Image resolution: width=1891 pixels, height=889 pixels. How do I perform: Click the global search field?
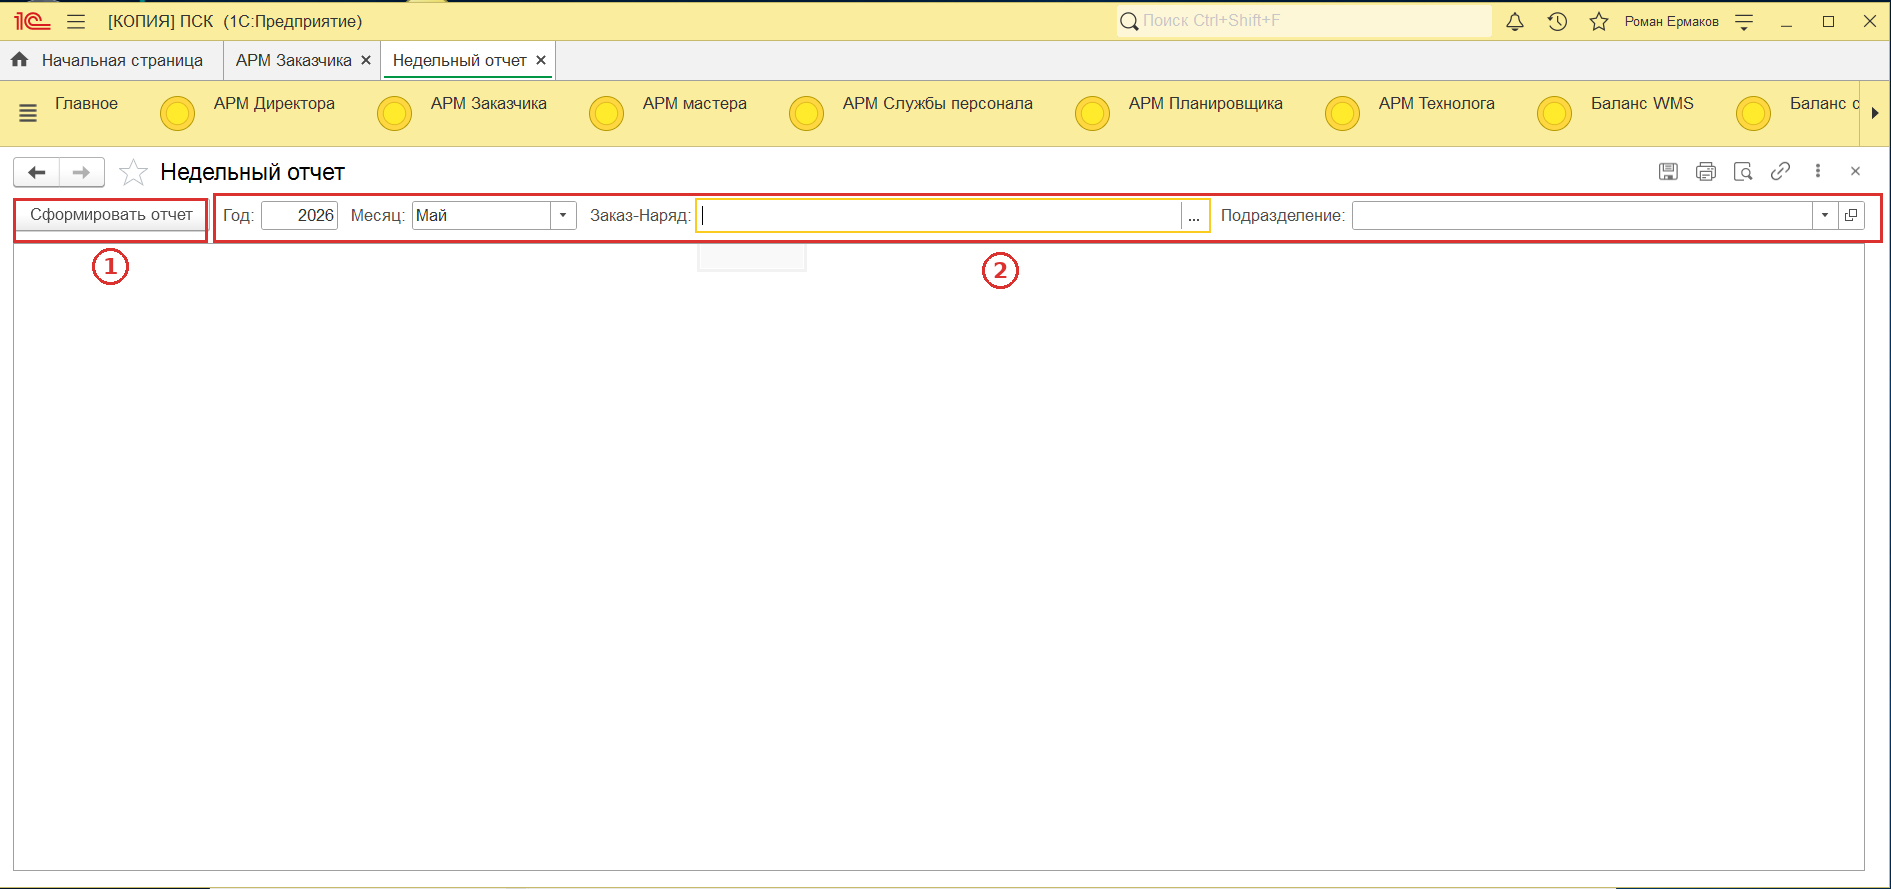pos(1304,21)
